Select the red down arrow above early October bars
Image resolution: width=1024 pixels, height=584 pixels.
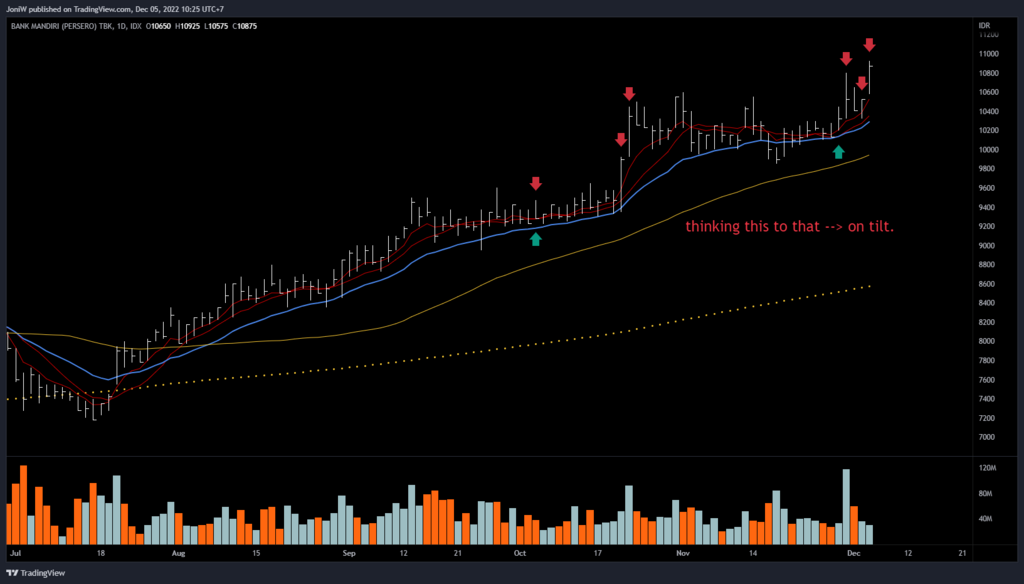(535, 183)
